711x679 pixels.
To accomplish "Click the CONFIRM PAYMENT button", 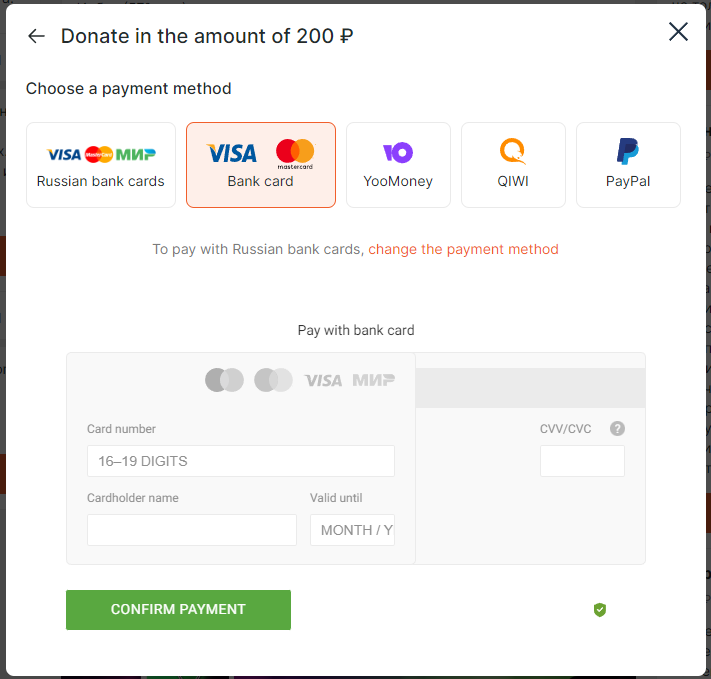I will [178, 610].
